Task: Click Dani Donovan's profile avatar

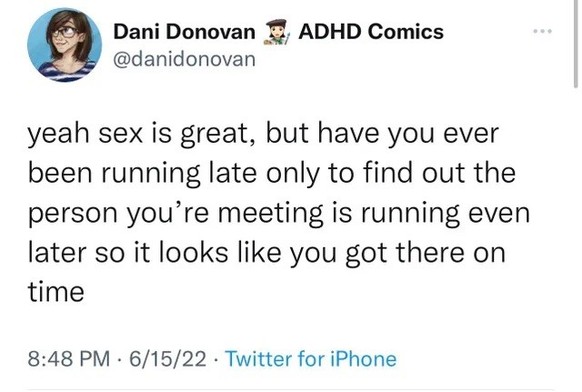Action: pos(65,45)
